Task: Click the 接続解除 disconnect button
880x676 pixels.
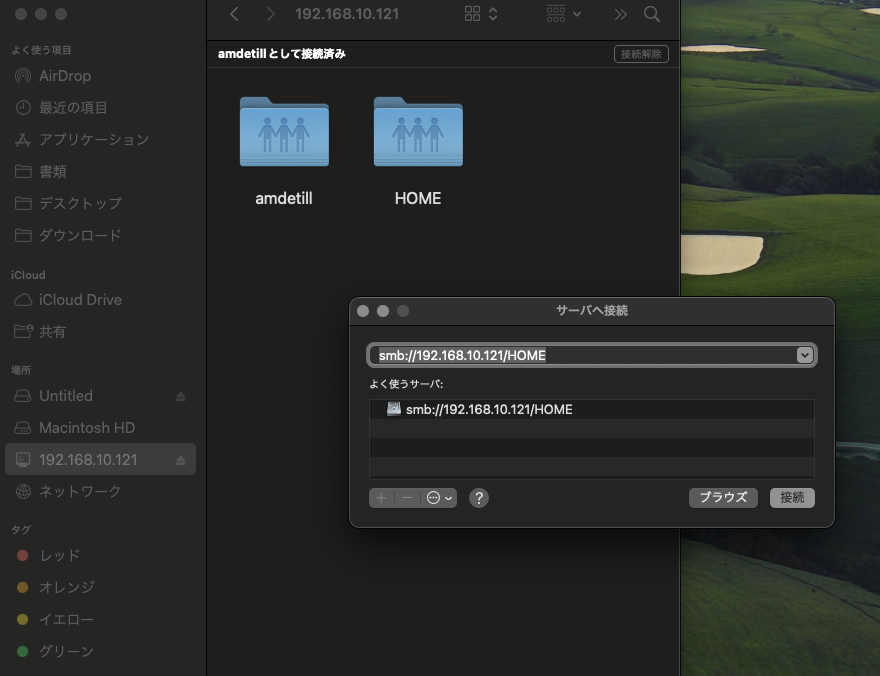Action: click(641, 54)
